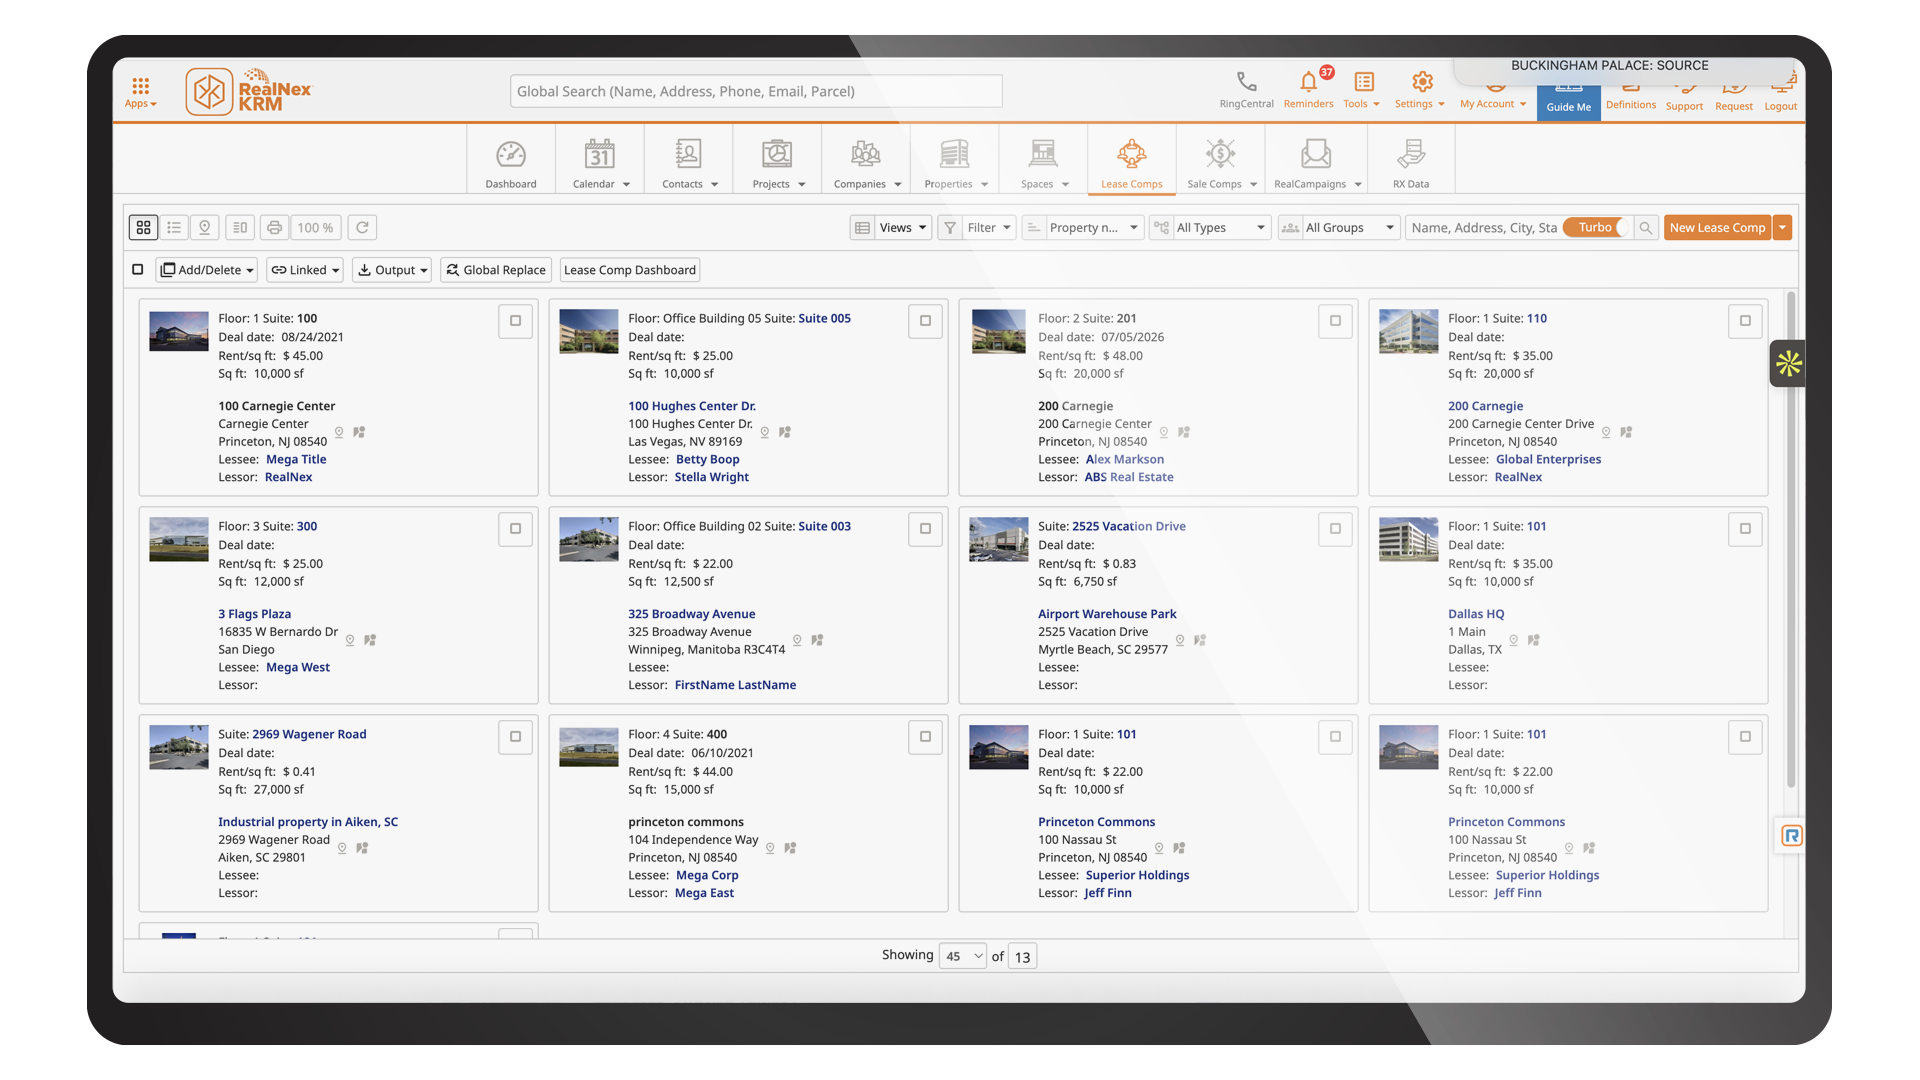Image resolution: width=1920 pixels, height=1080 pixels.
Task: Open map pin for 100 Carnegie Center
Action: [x=339, y=432]
